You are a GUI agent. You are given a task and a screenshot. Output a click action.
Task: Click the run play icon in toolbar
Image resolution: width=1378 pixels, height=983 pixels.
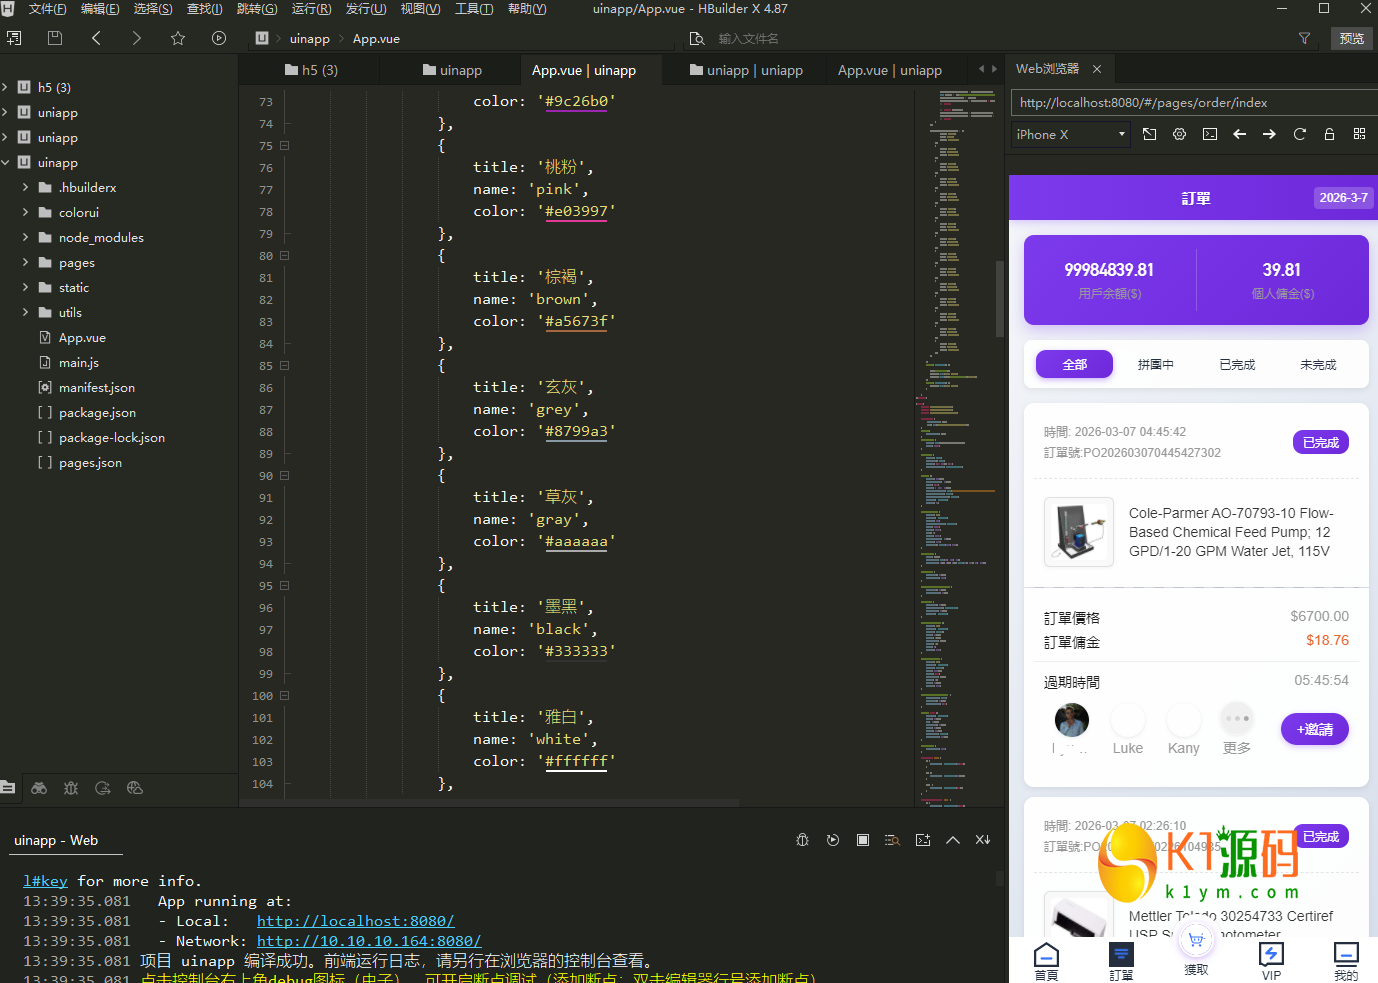point(219,38)
